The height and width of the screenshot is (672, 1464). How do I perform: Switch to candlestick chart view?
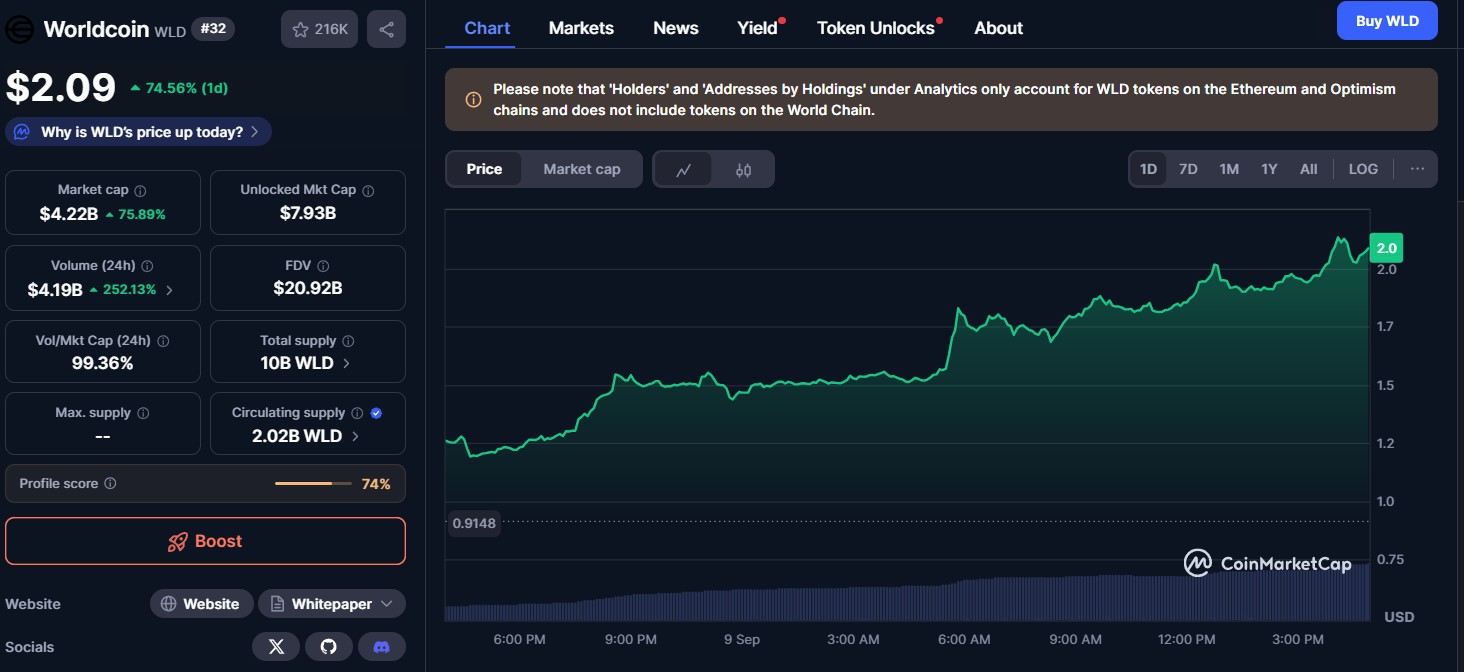743,170
